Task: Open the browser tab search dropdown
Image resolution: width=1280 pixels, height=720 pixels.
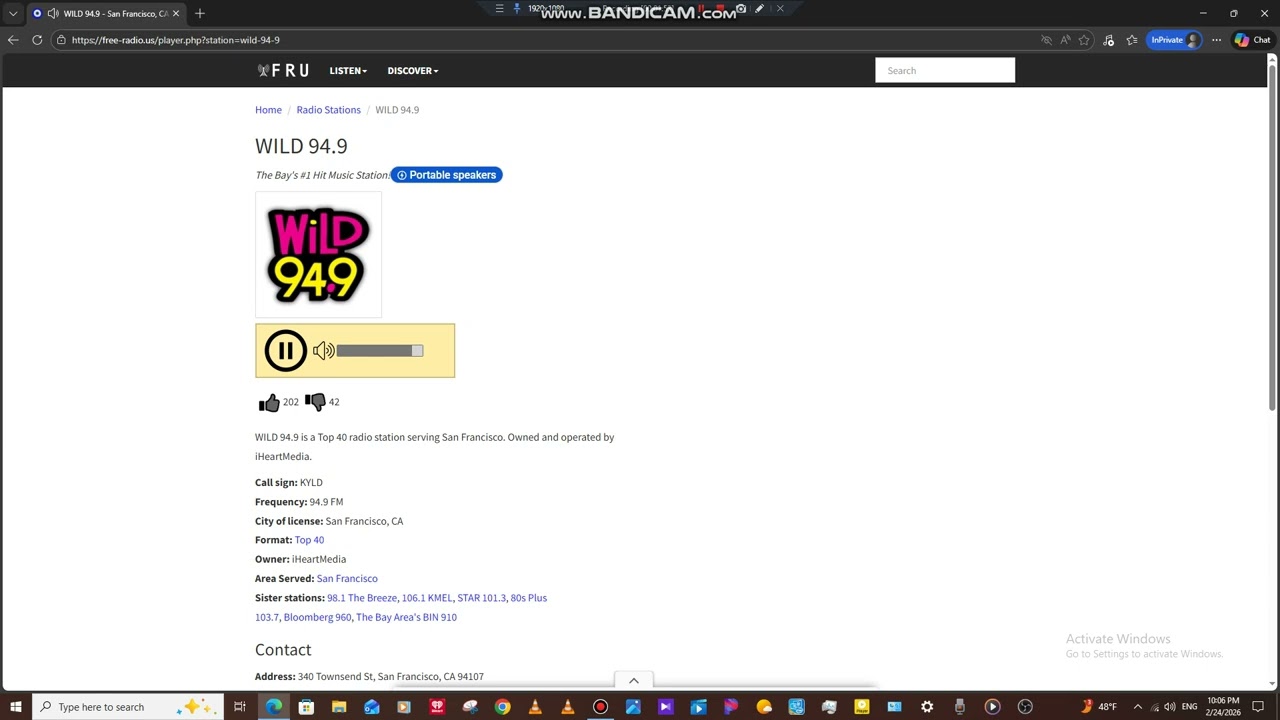Action: (x=13, y=13)
